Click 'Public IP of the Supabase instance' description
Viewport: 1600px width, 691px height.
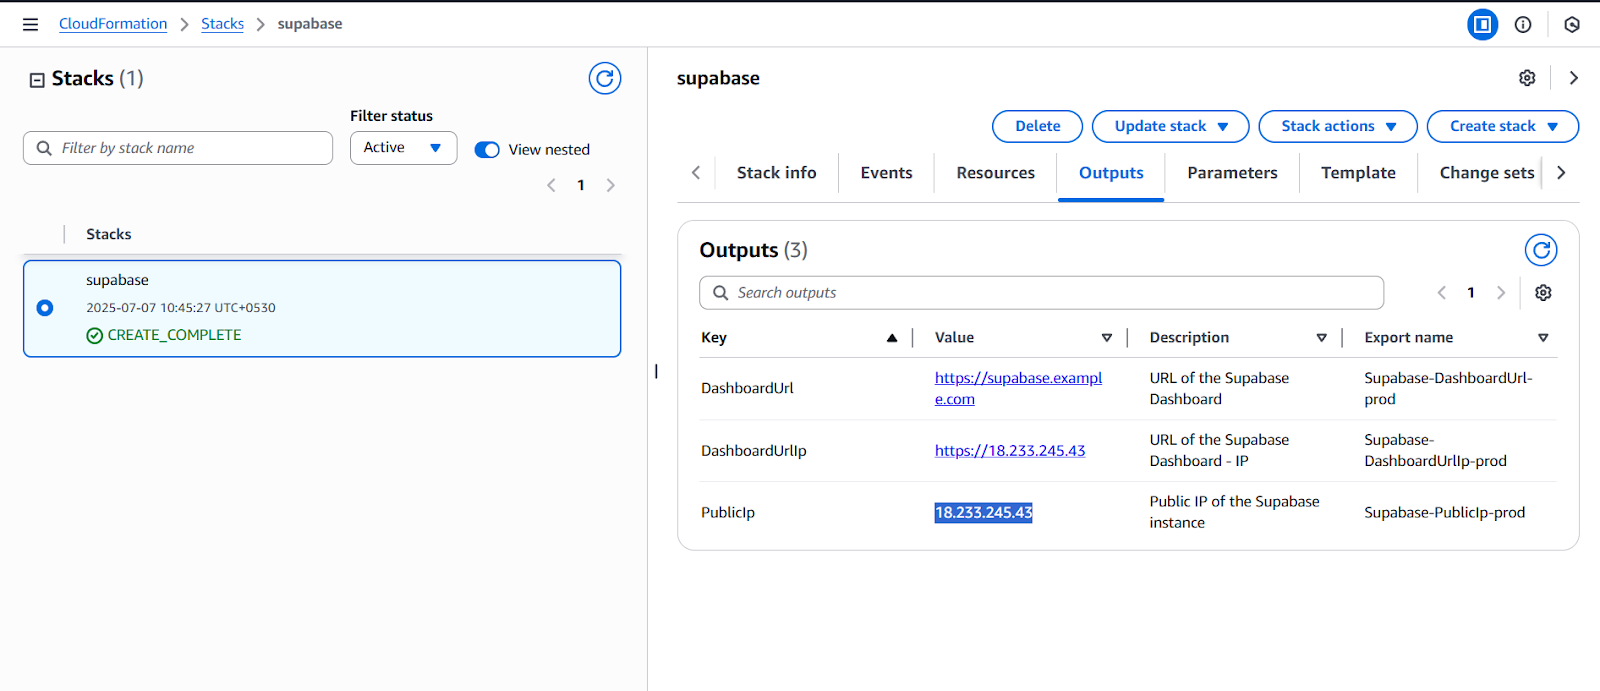[1234, 512]
